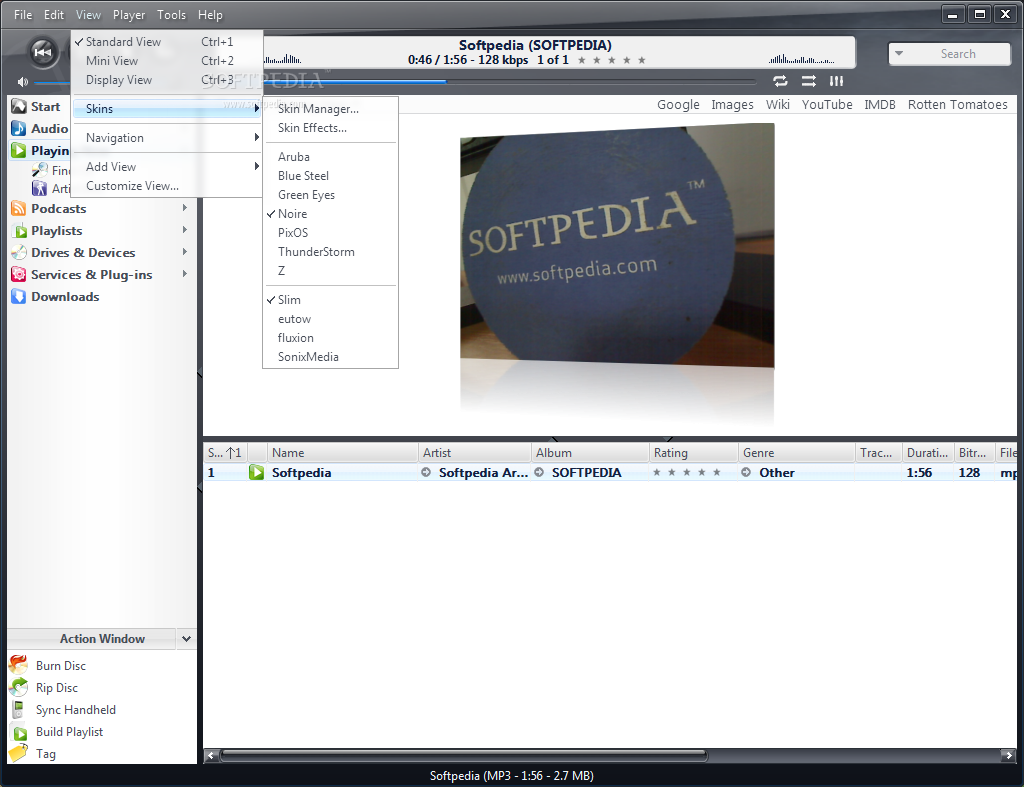
Task: Click the Drives & Devices disc icon
Action: tap(19, 253)
